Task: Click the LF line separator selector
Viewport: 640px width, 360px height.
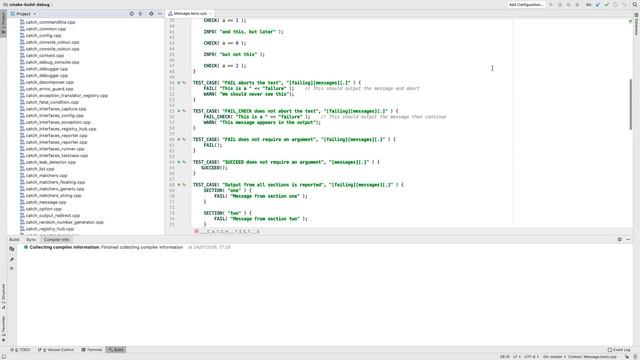Action: [x=516, y=357]
